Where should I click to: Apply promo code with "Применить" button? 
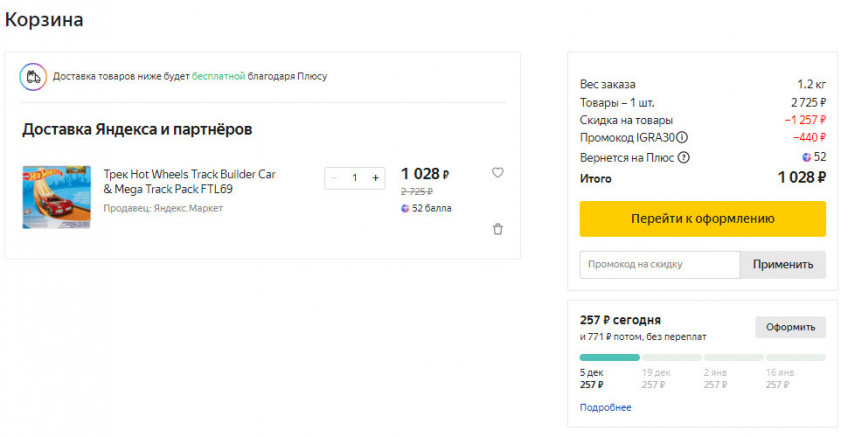(x=783, y=265)
